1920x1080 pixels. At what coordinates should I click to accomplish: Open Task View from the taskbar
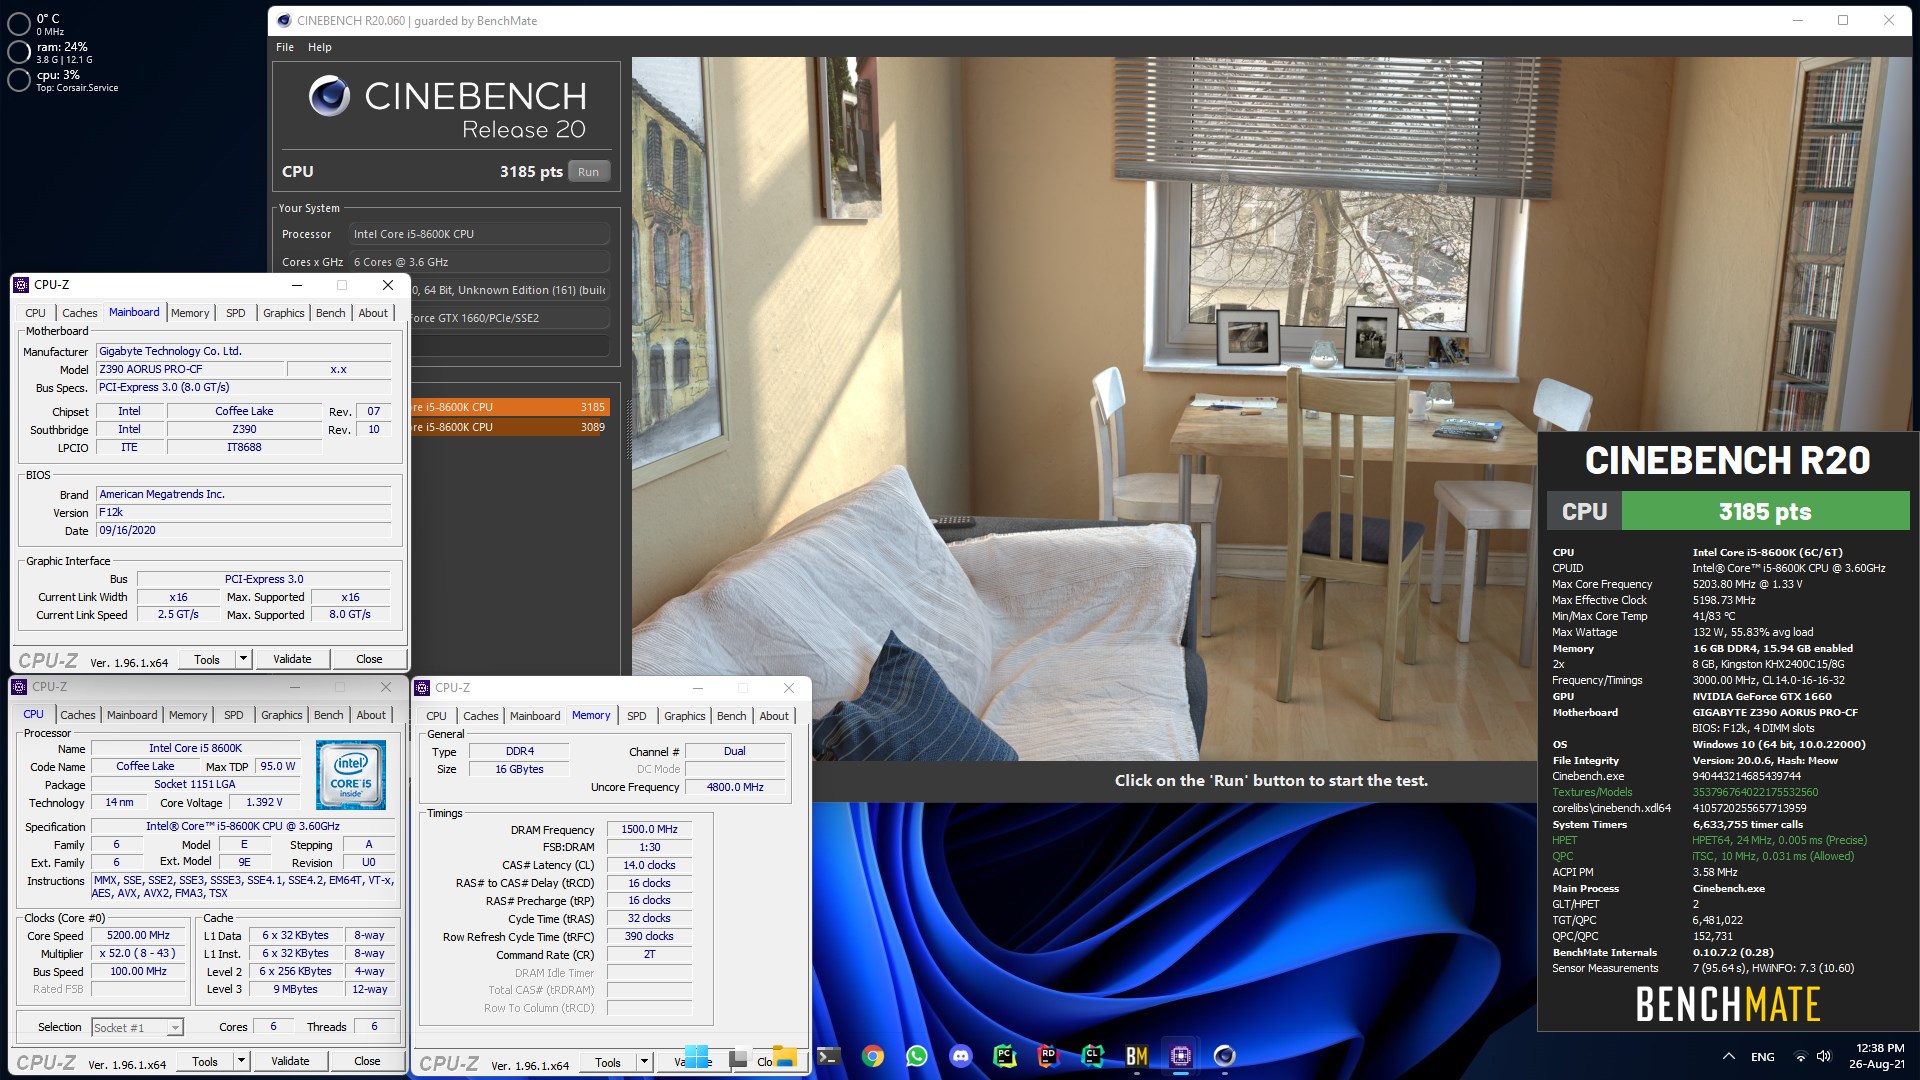point(739,1057)
